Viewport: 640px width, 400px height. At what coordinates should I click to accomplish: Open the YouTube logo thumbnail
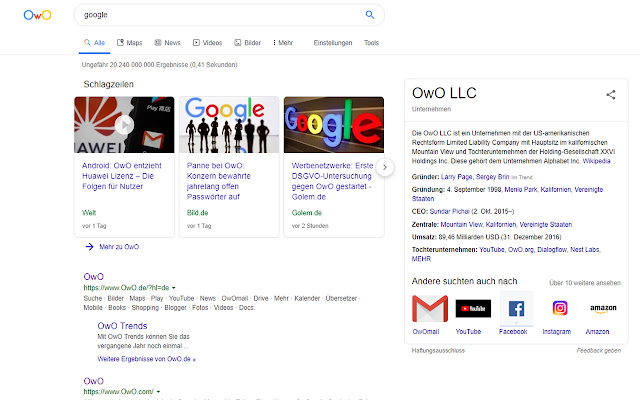(473, 309)
